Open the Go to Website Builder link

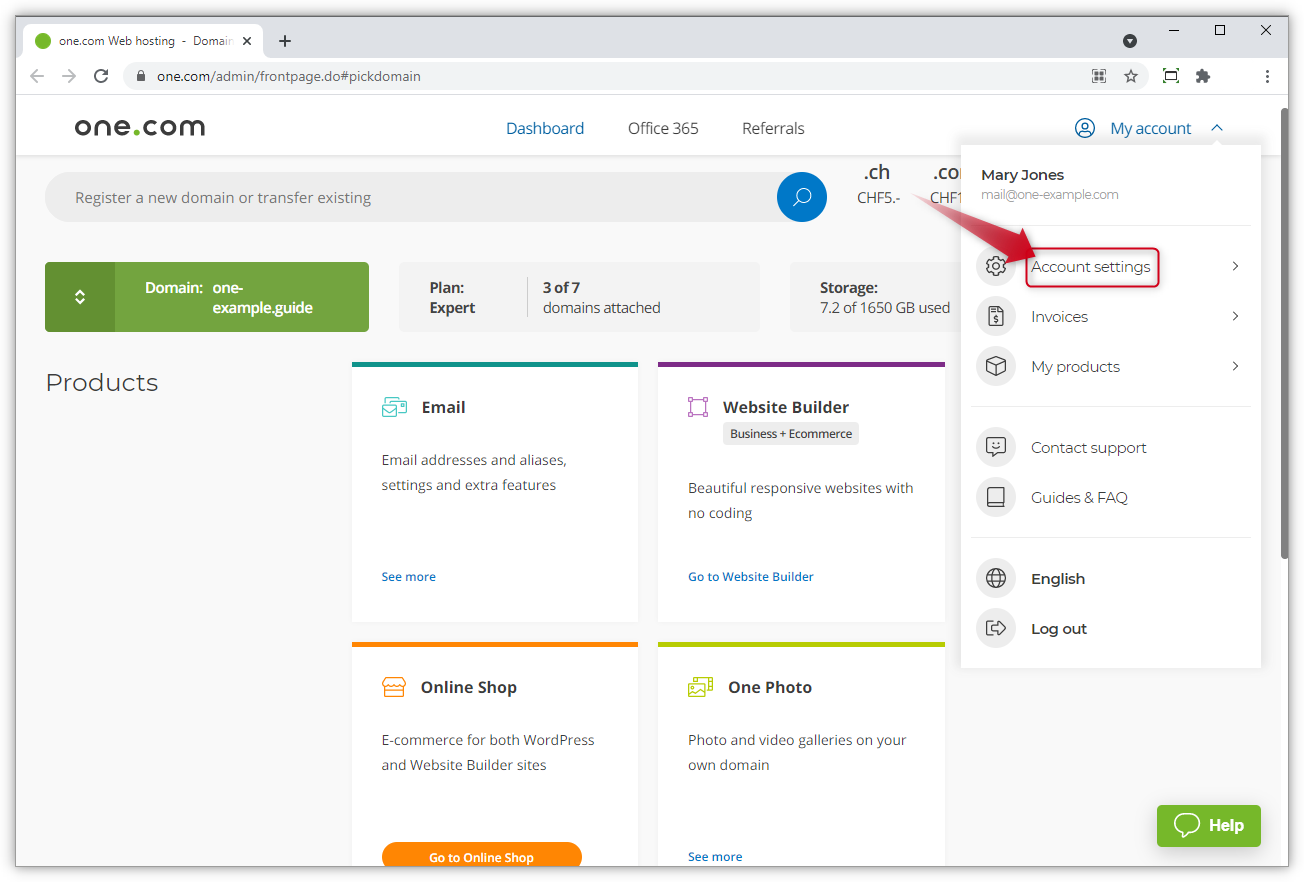[x=750, y=576]
